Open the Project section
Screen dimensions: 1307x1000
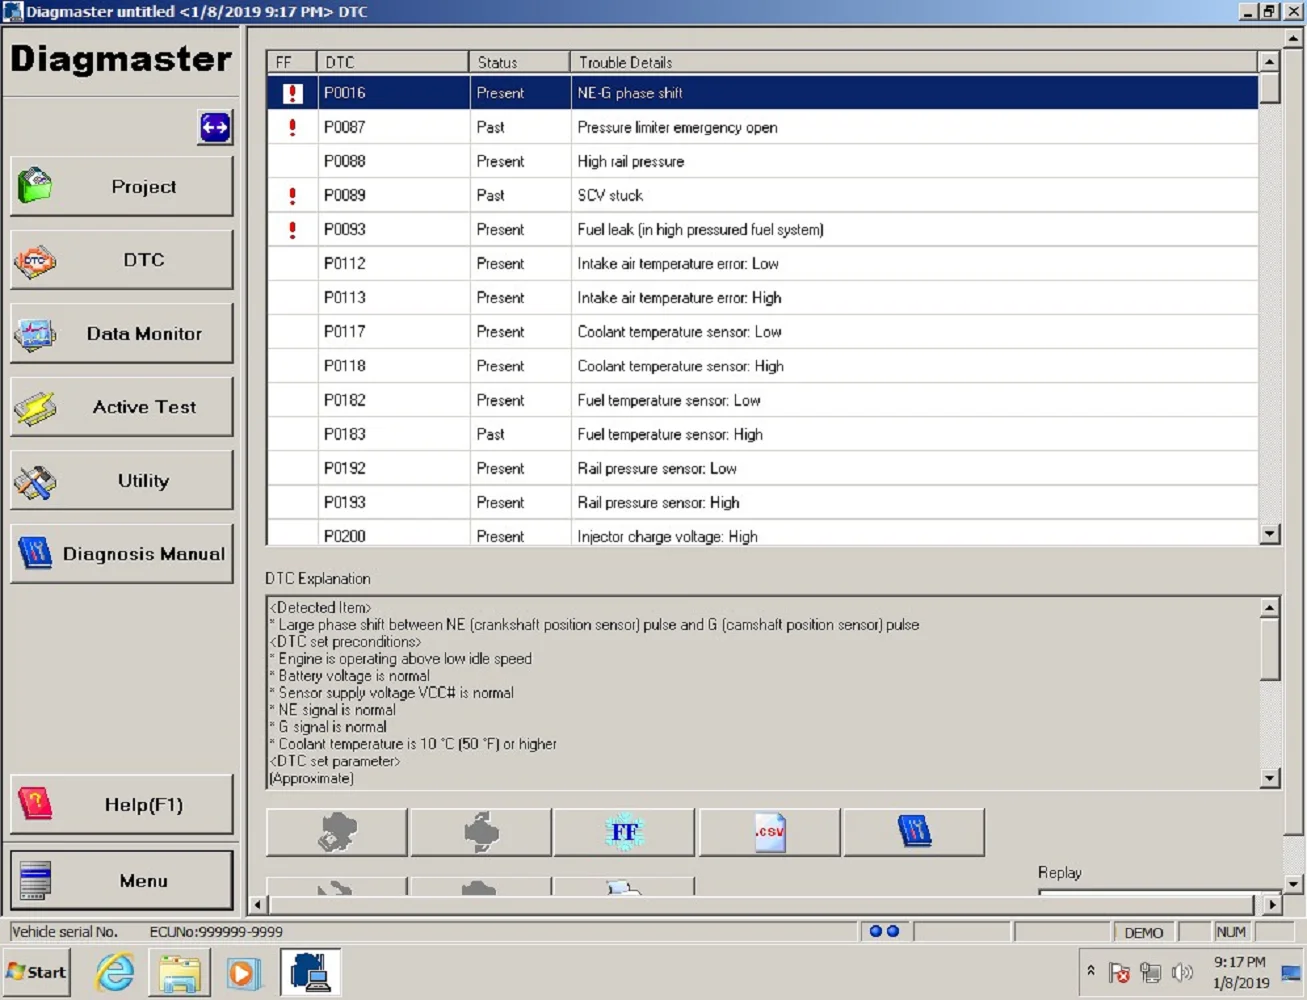122,187
